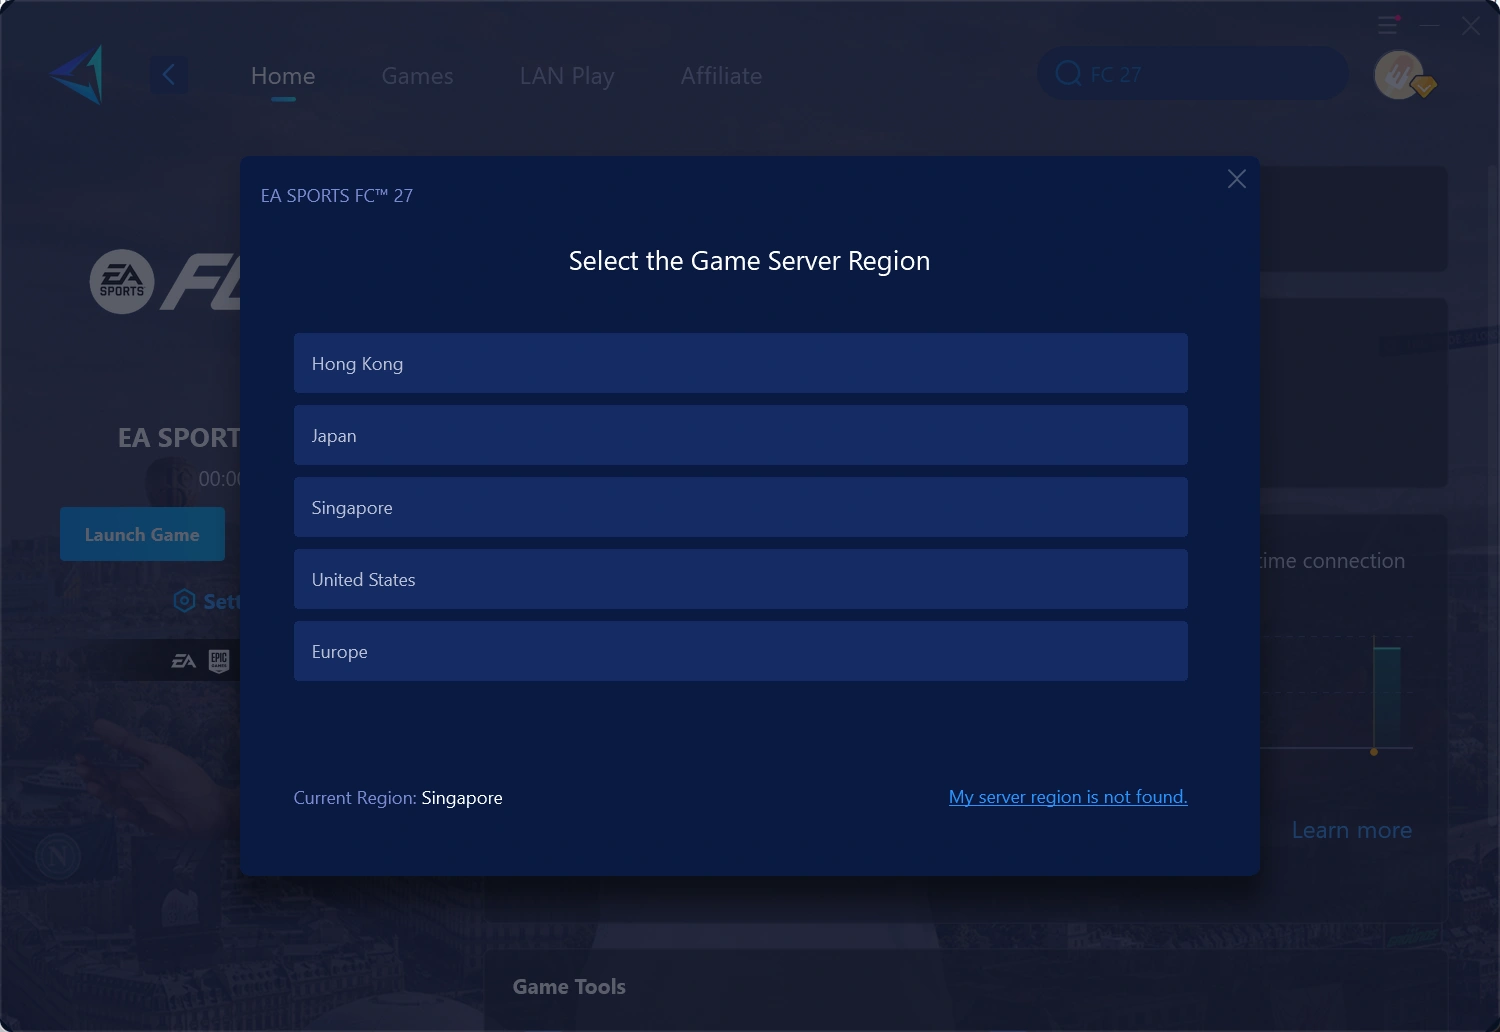Click the FC 27 search field
Viewport: 1500px width, 1032px height.
tap(1193, 74)
